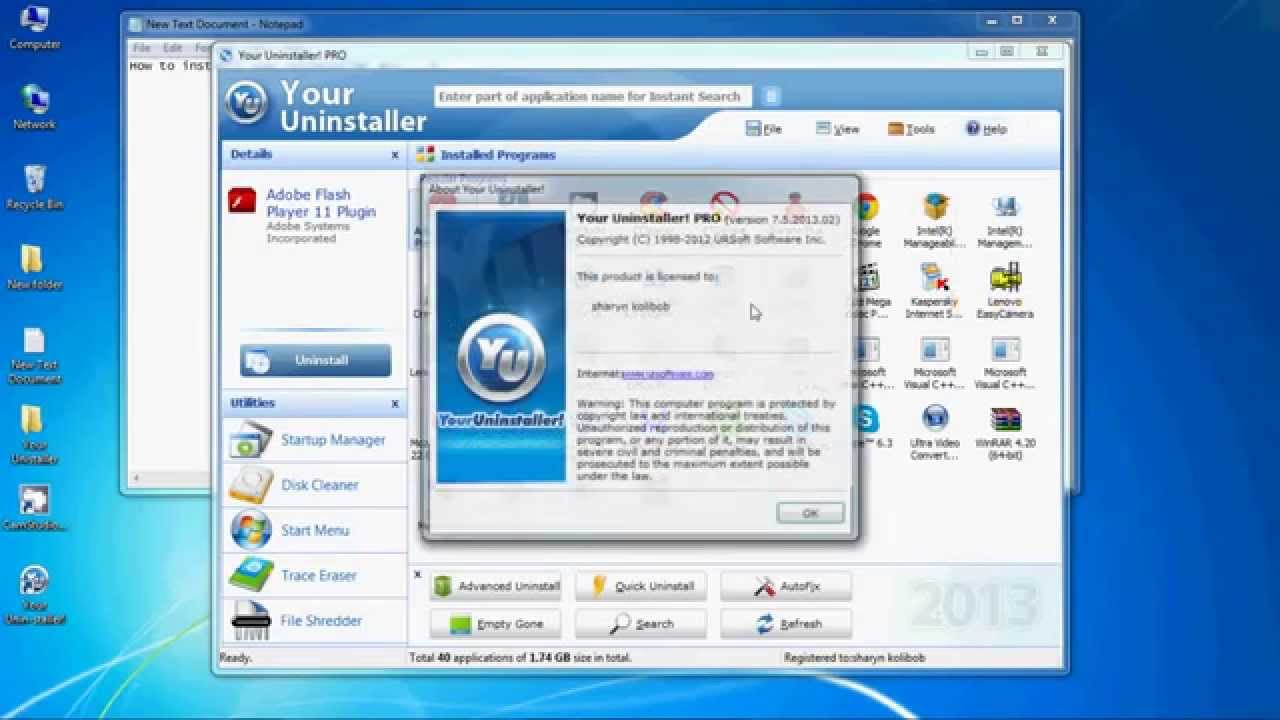
Task: Open the View menu
Action: (838, 128)
